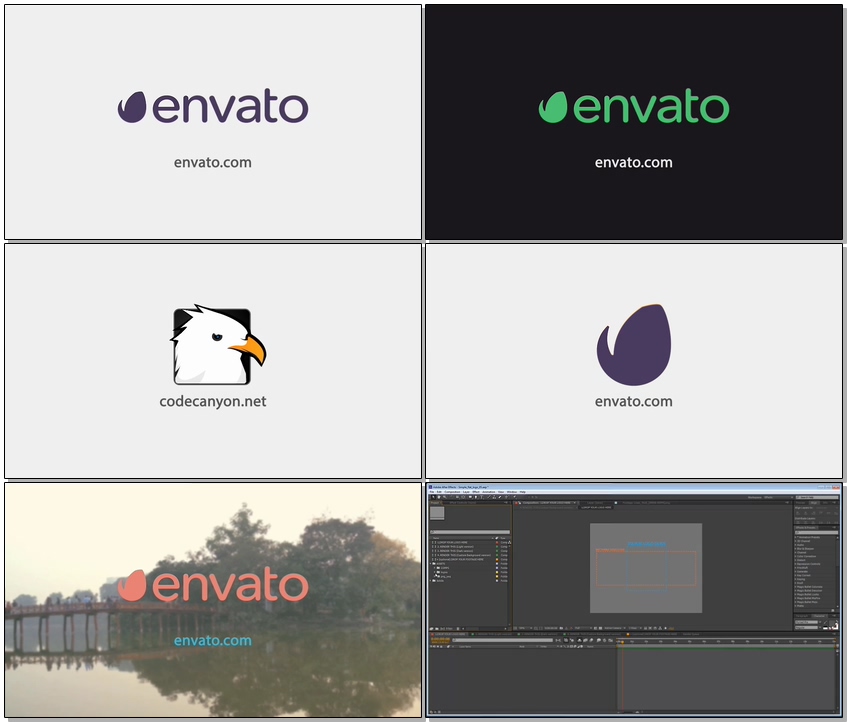Open the codecanyon.net eagle logo preview
The height and width of the screenshot is (722, 848).
click(x=213, y=361)
